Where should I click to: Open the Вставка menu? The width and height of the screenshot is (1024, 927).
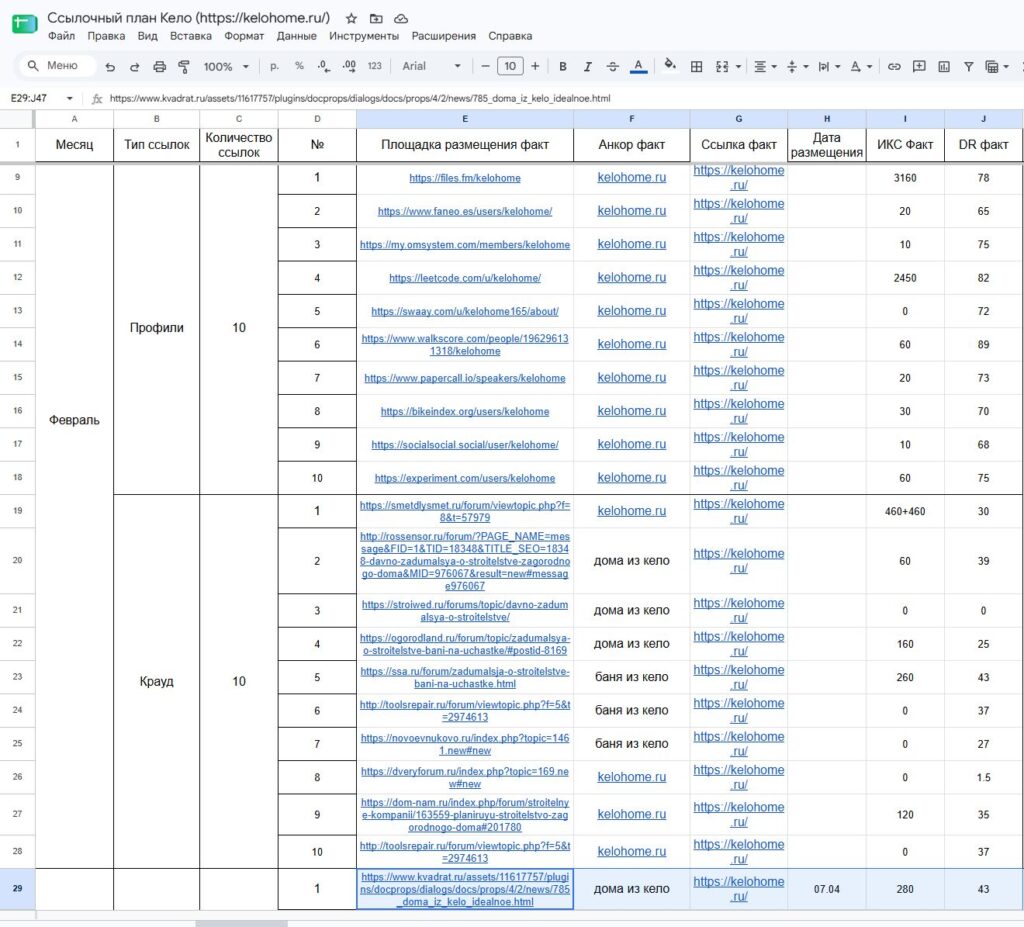click(191, 36)
